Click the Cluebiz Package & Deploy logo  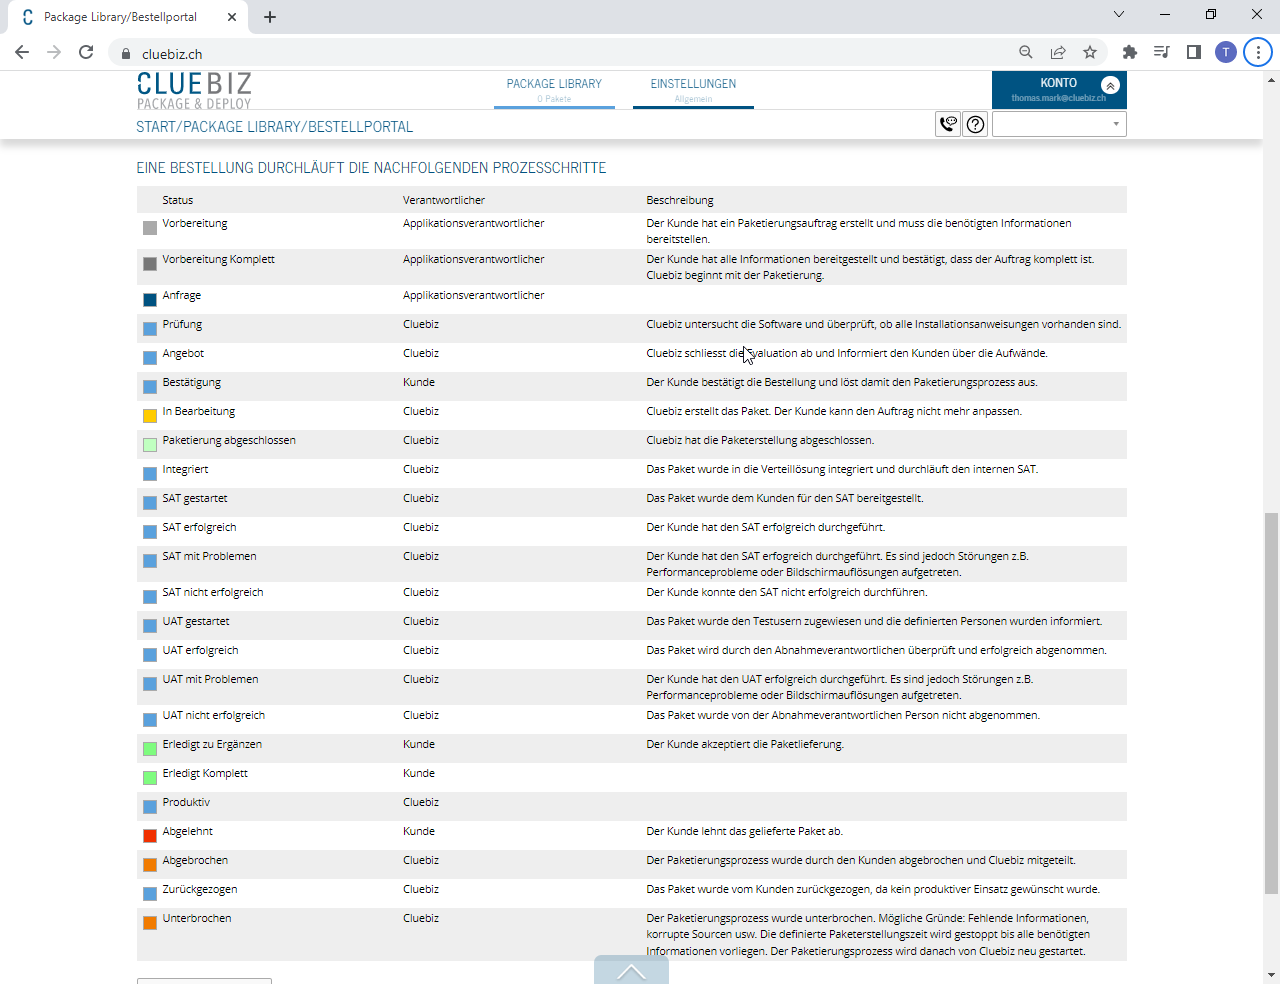[x=194, y=90]
